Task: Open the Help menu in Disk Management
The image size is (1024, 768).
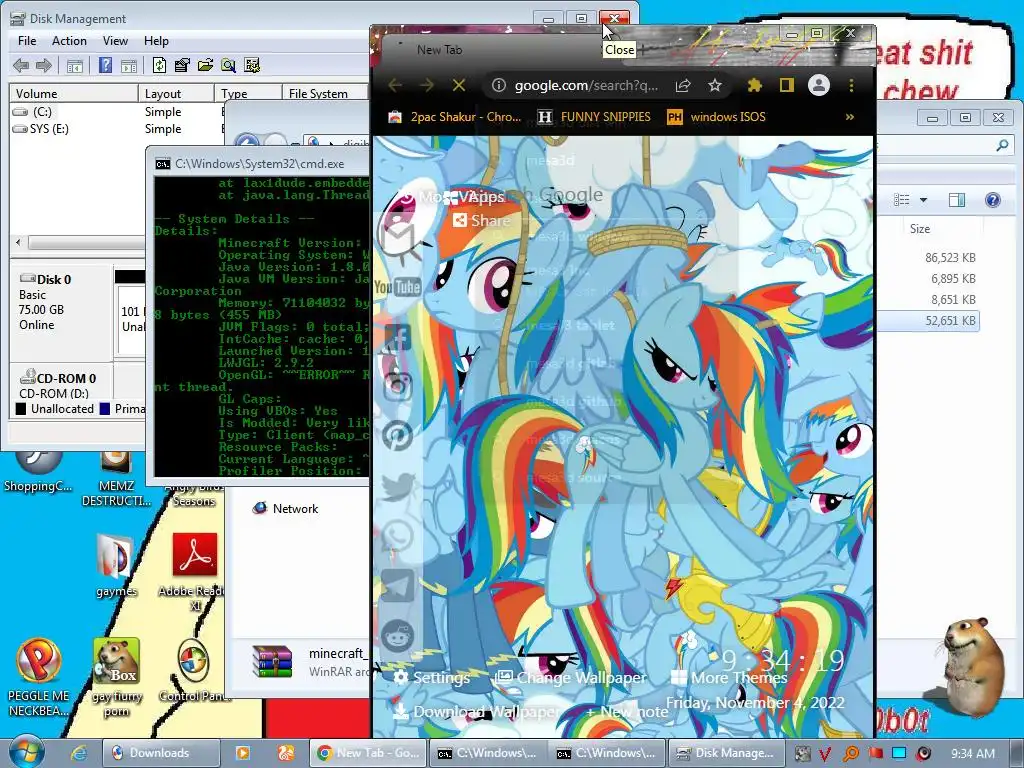Action: 156,40
